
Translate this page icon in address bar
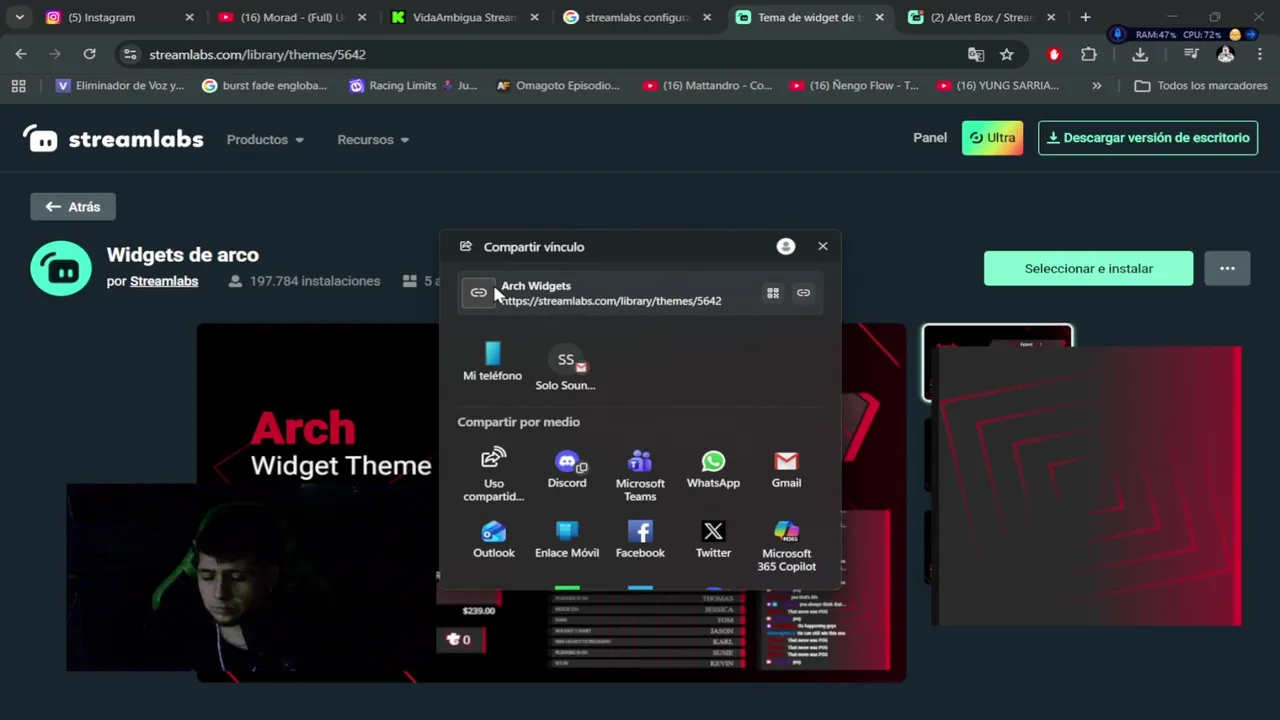pos(976,54)
